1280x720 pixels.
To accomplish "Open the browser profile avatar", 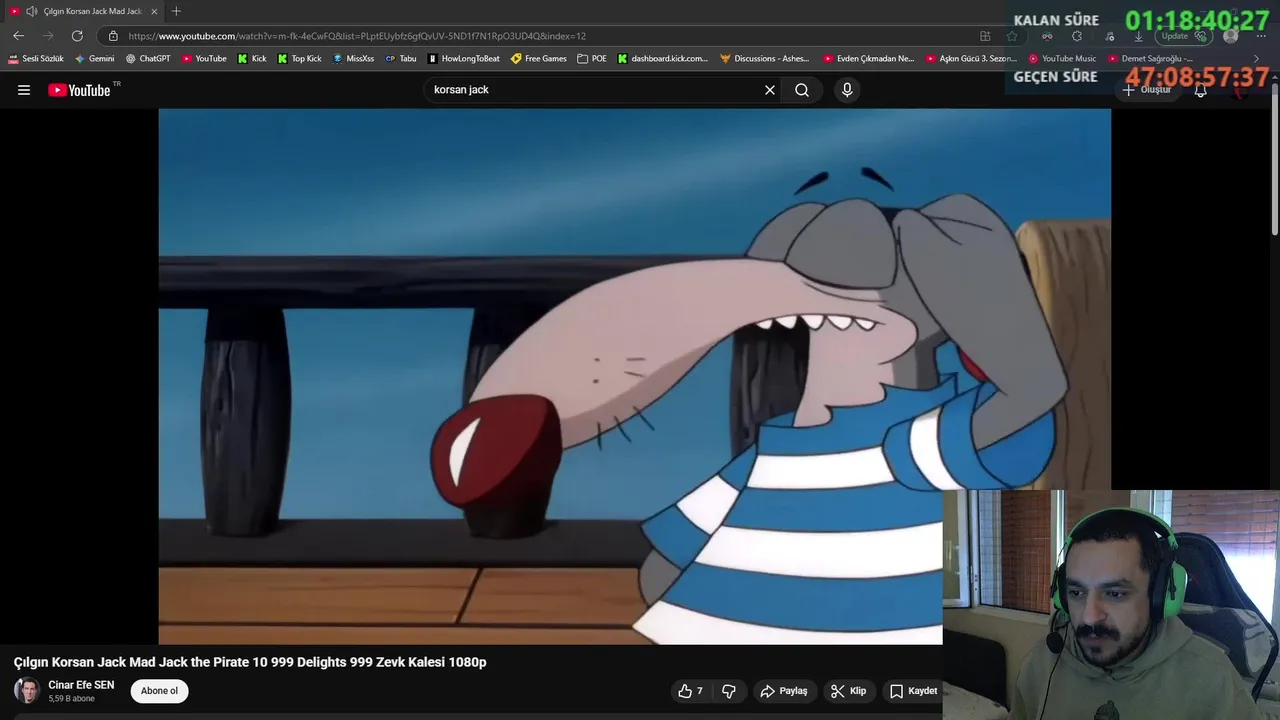I will 1231,36.
